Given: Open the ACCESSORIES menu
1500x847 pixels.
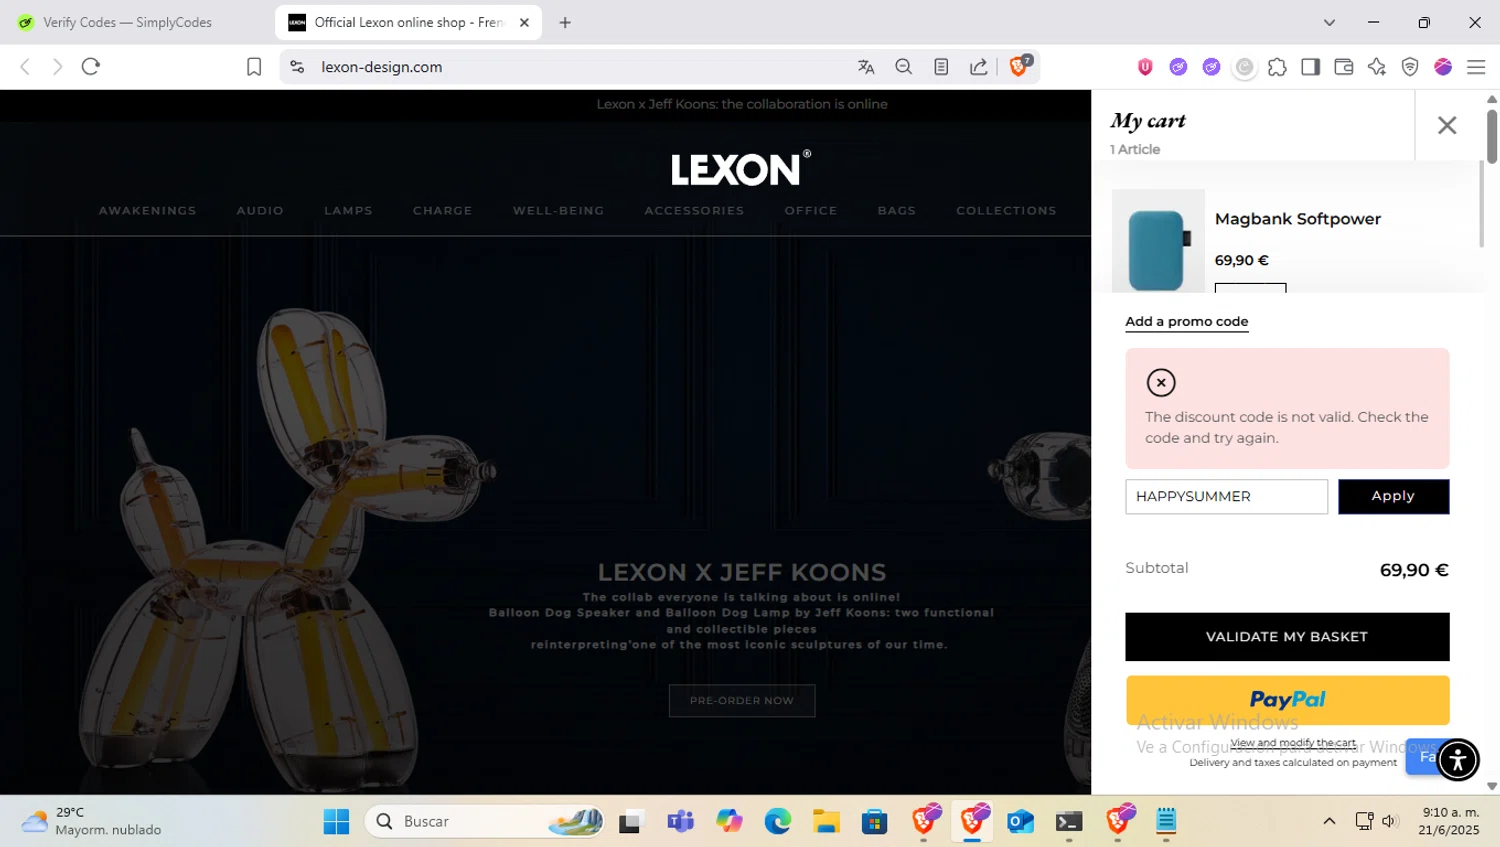Looking at the screenshot, I should (x=694, y=211).
